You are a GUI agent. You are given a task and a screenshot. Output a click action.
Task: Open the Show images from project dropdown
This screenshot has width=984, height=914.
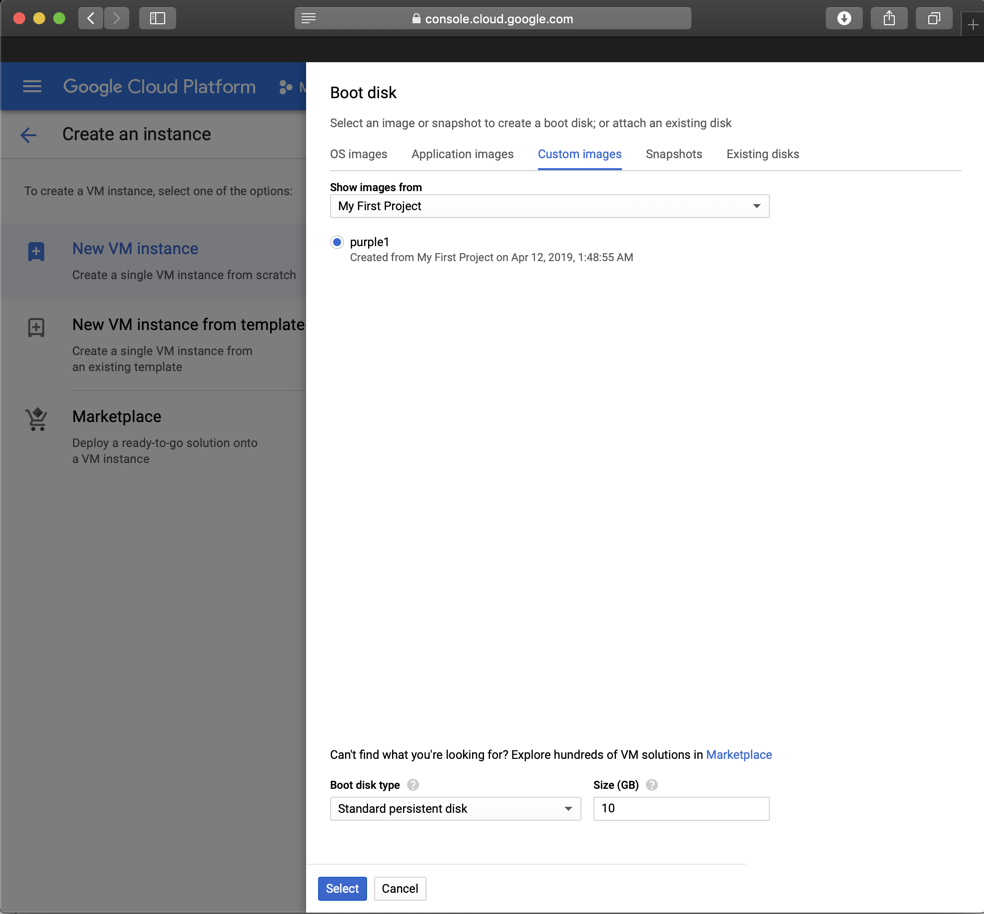click(x=550, y=206)
